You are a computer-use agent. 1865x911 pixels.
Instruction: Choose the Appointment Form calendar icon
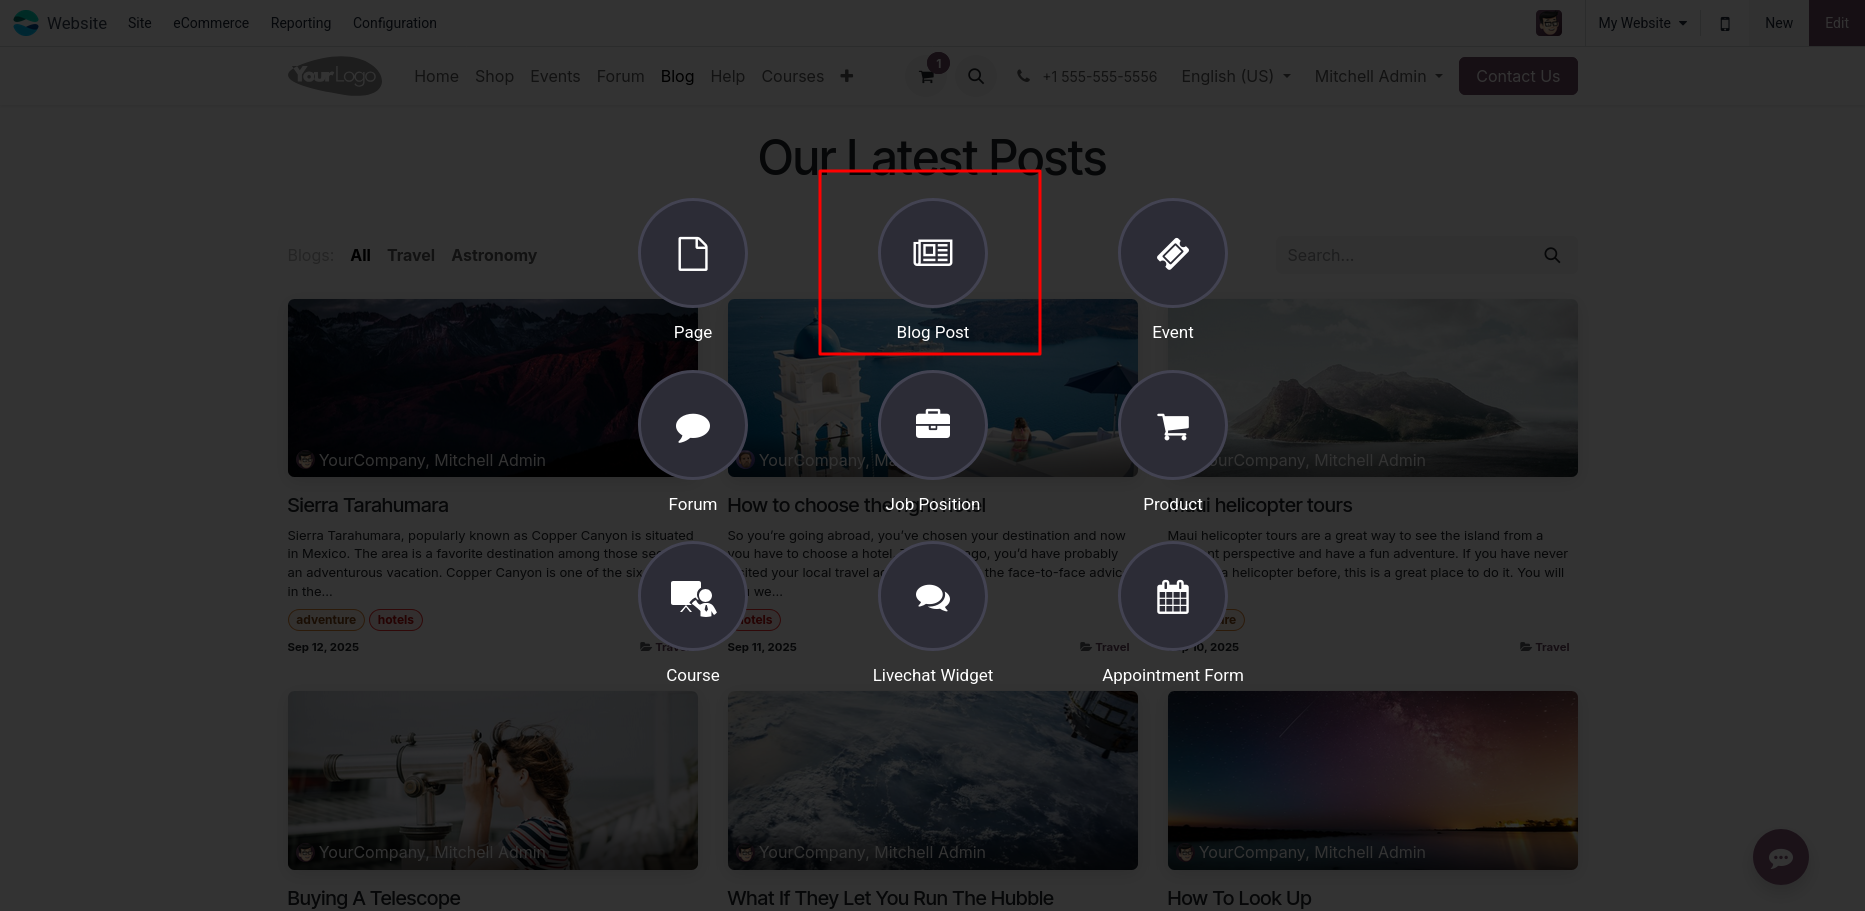click(x=1172, y=597)
